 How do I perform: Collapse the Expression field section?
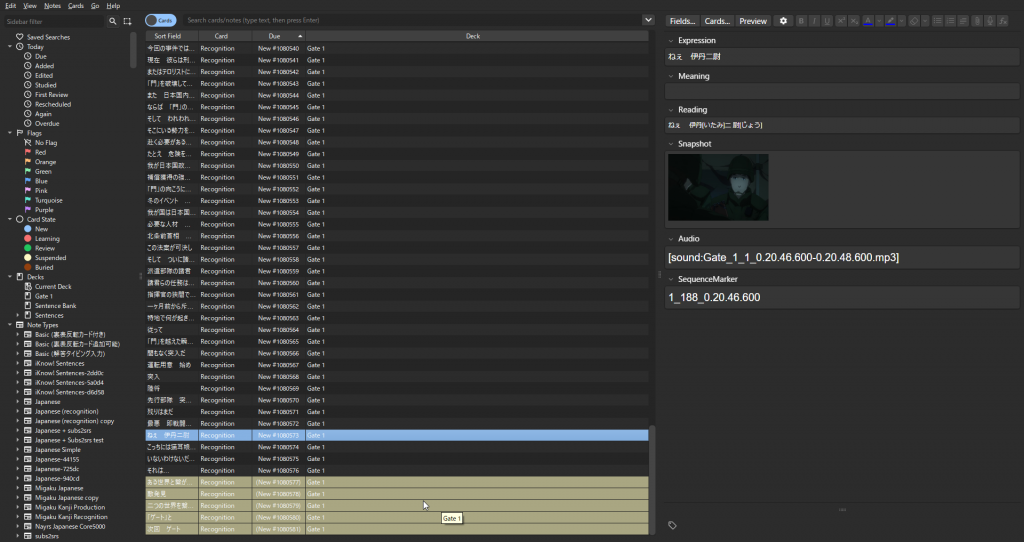coord(671,41)
